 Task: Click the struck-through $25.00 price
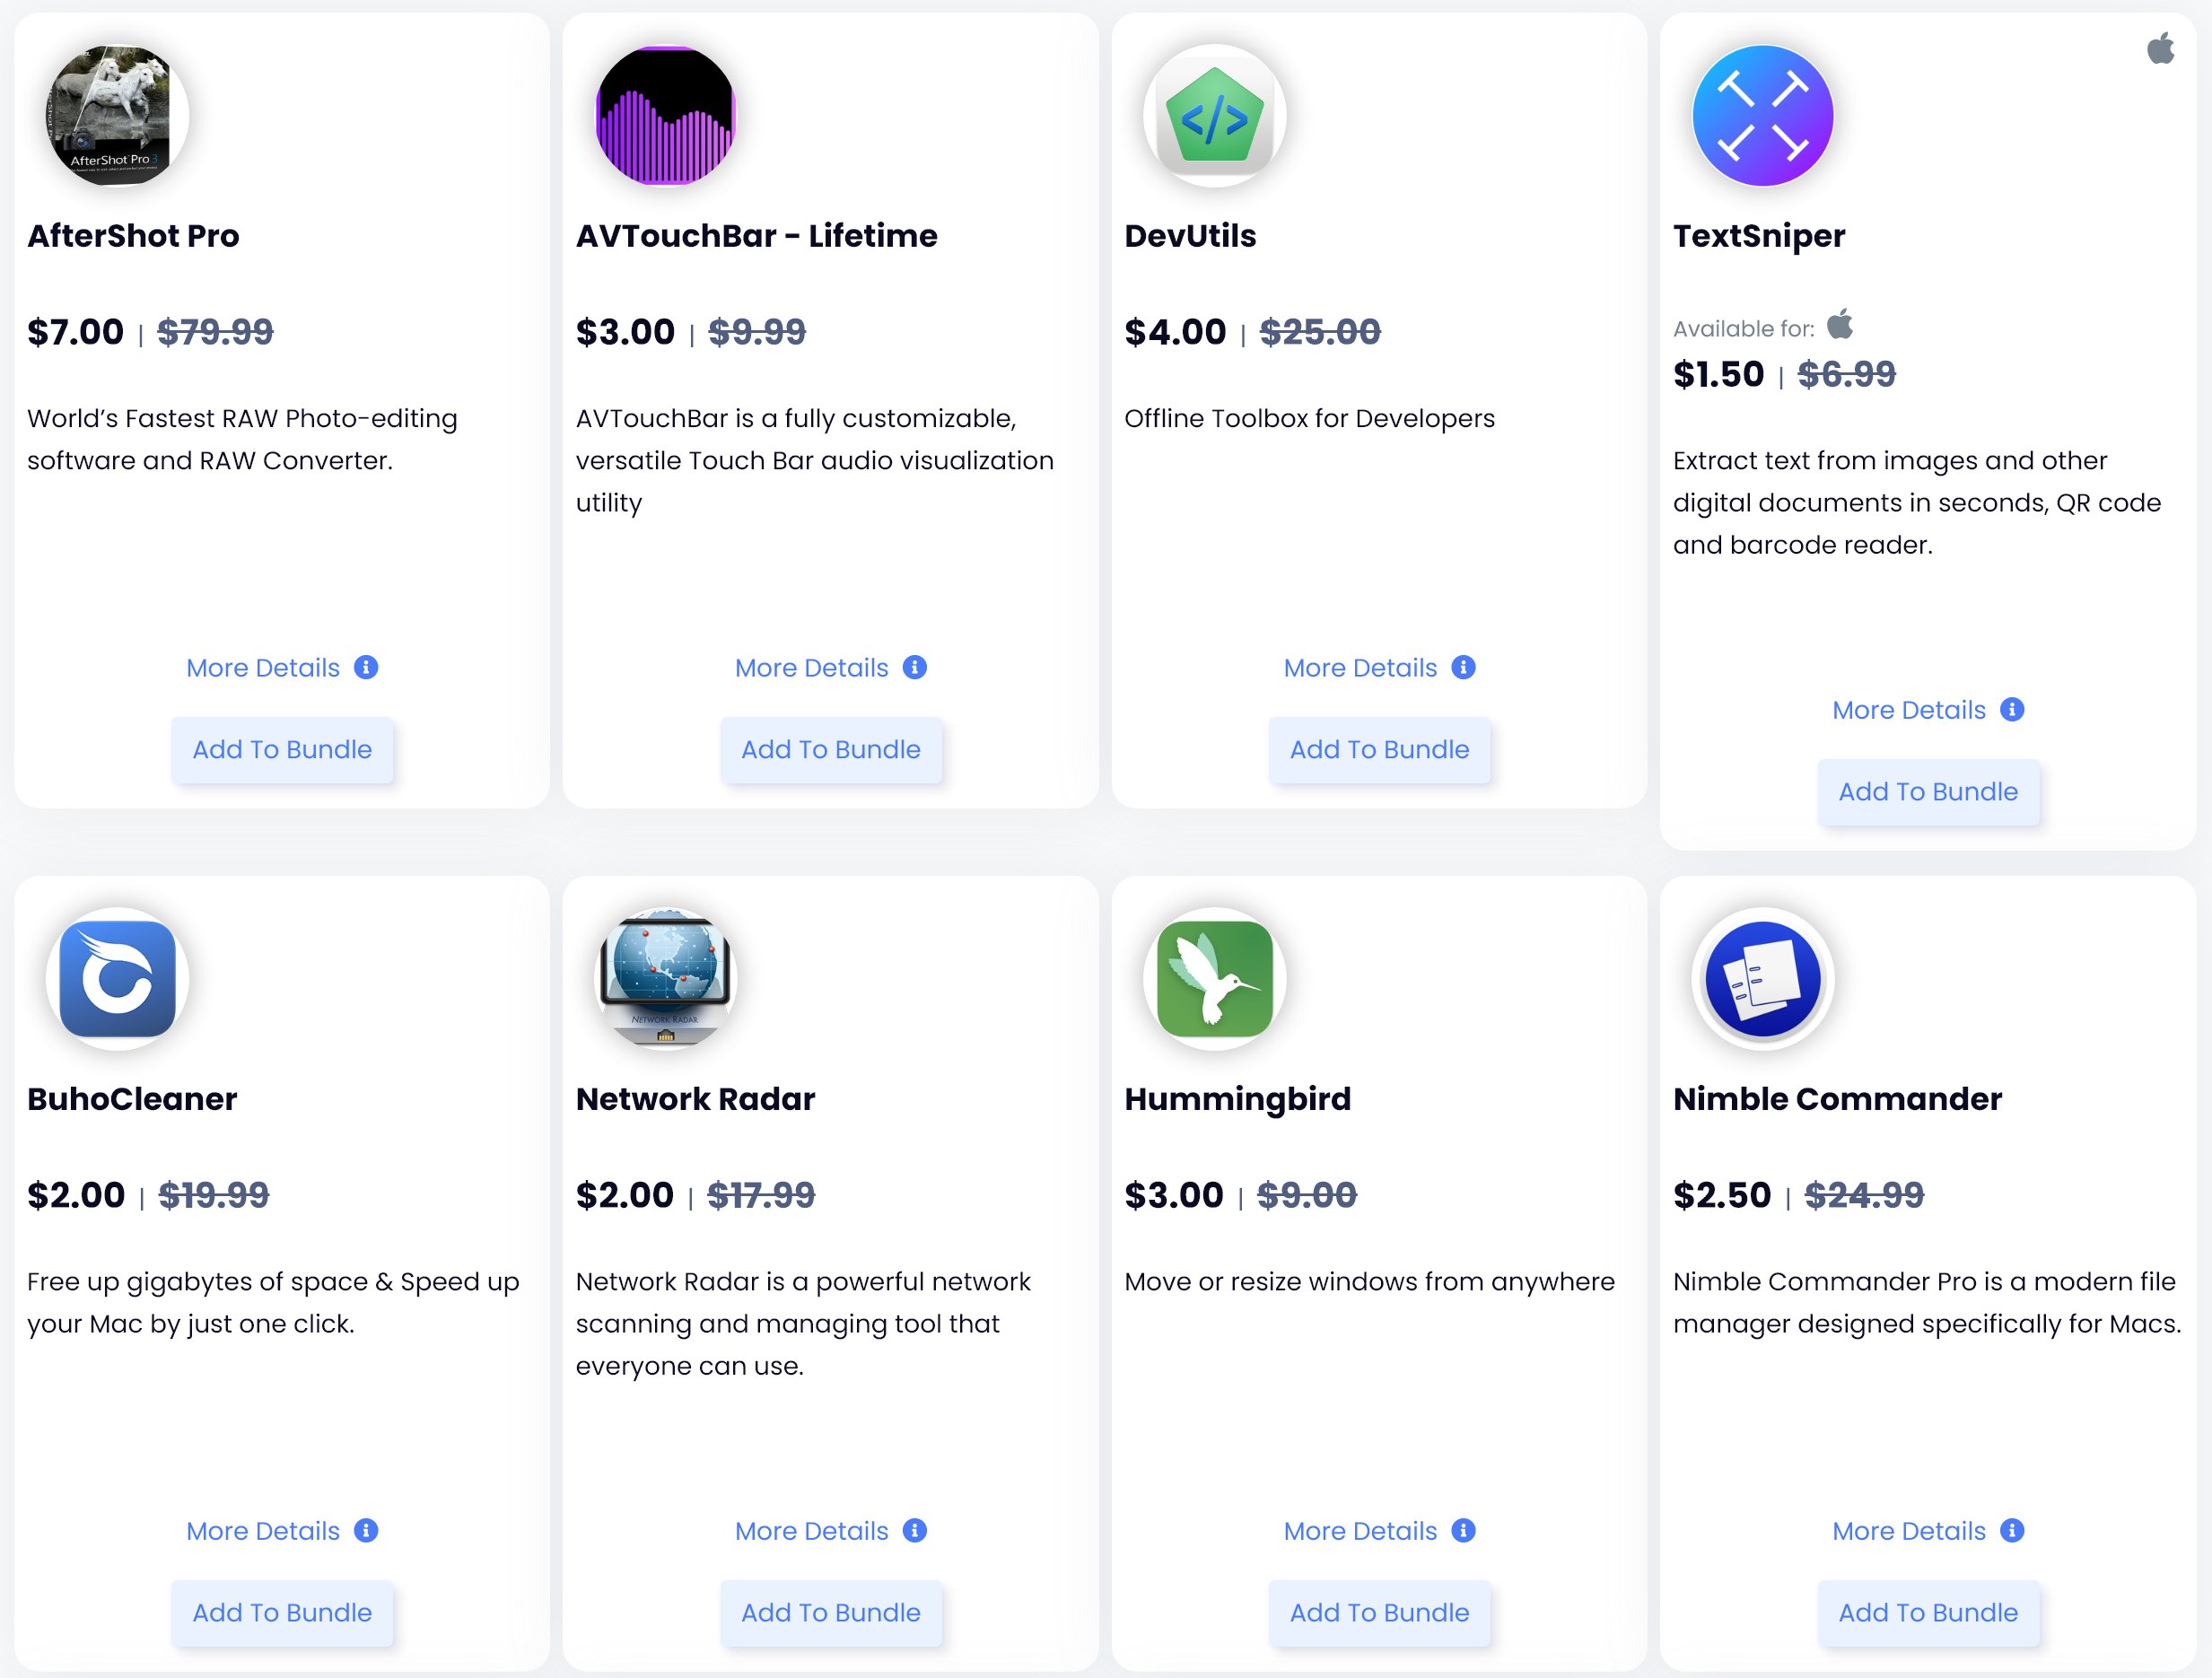[x=1320, y=331]
